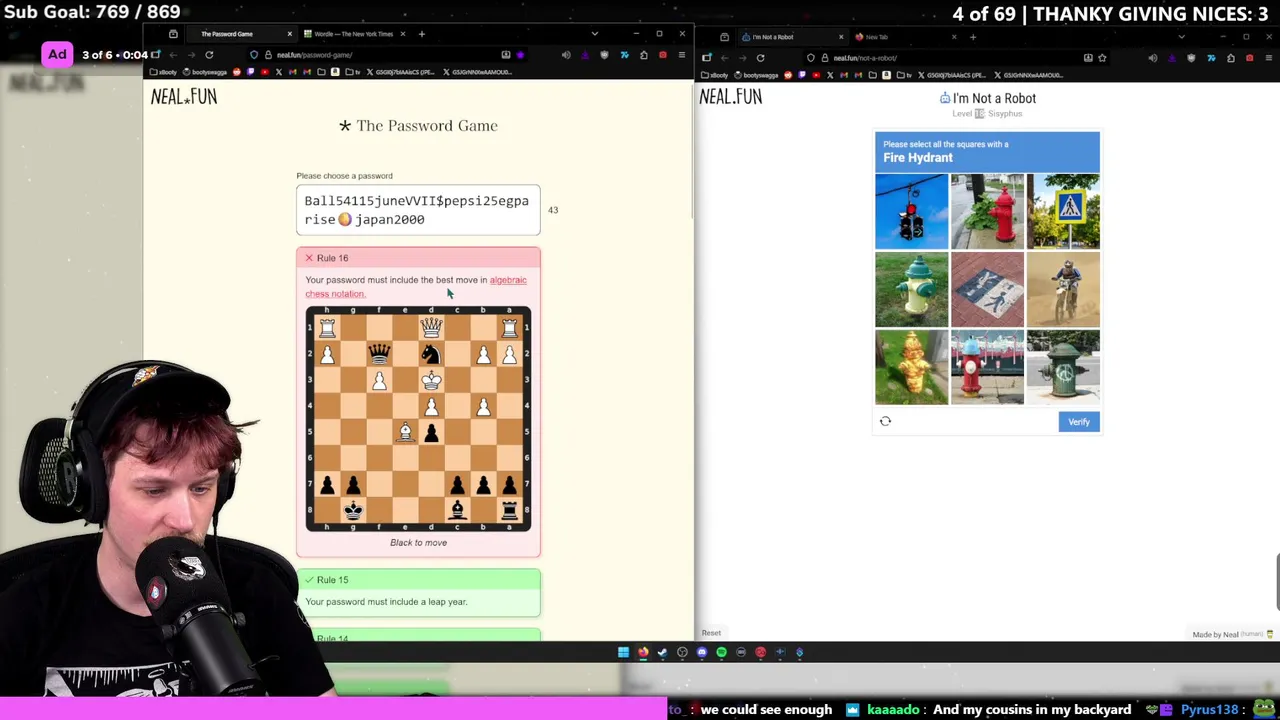Select the red fire hydrant top-middle tile
Screen dimensions: 1280x720
987,211
